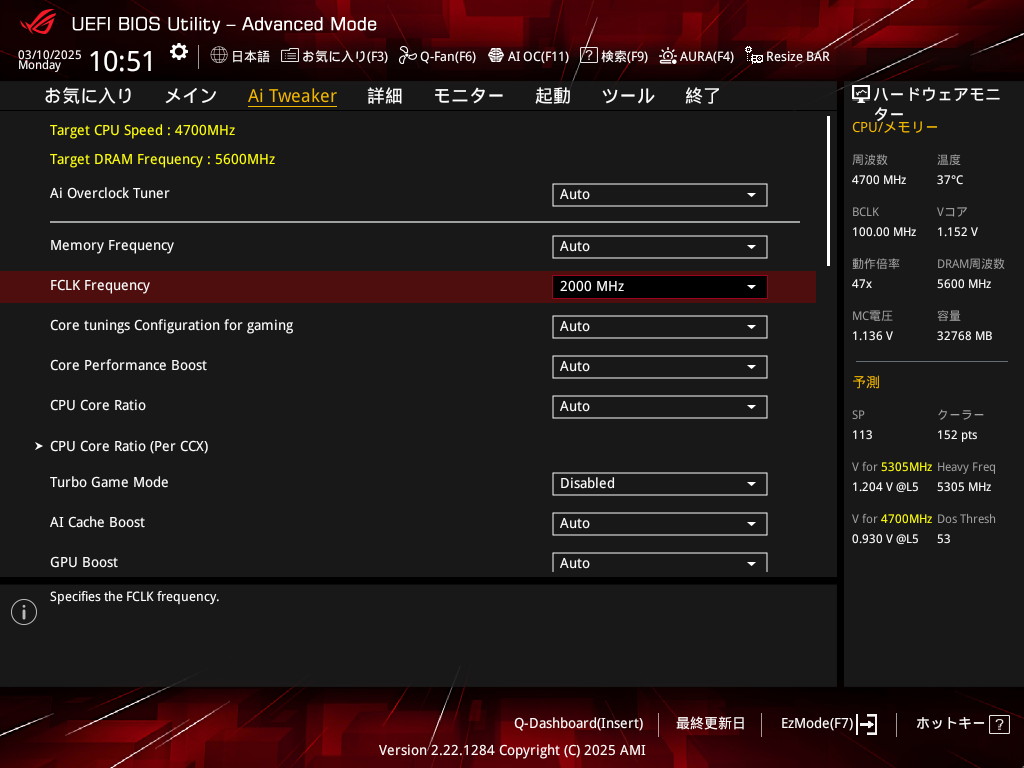Click the CPU/メモリー section heading
The width and height of the screenshot is (1024, 768).
coord(895,127)
